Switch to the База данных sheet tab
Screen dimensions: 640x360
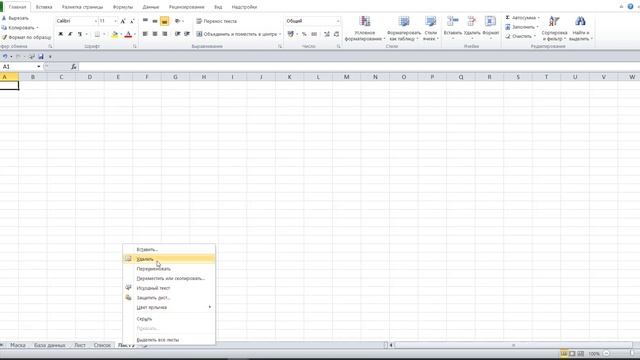49,345
